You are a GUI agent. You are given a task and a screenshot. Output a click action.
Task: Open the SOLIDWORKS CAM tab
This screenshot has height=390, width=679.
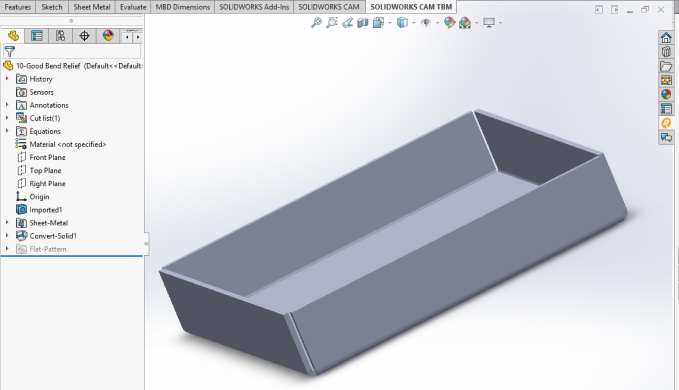click(329, 7)
